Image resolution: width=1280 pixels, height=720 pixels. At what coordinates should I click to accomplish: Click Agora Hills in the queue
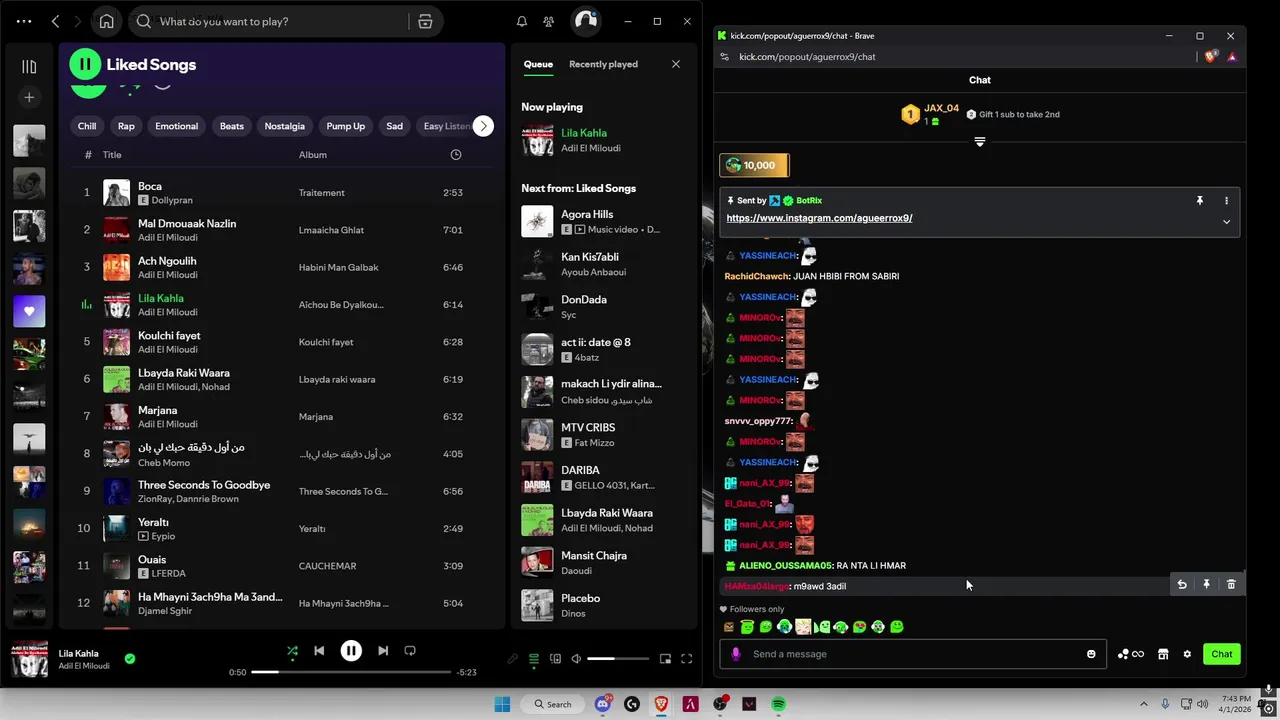[587, 214]
